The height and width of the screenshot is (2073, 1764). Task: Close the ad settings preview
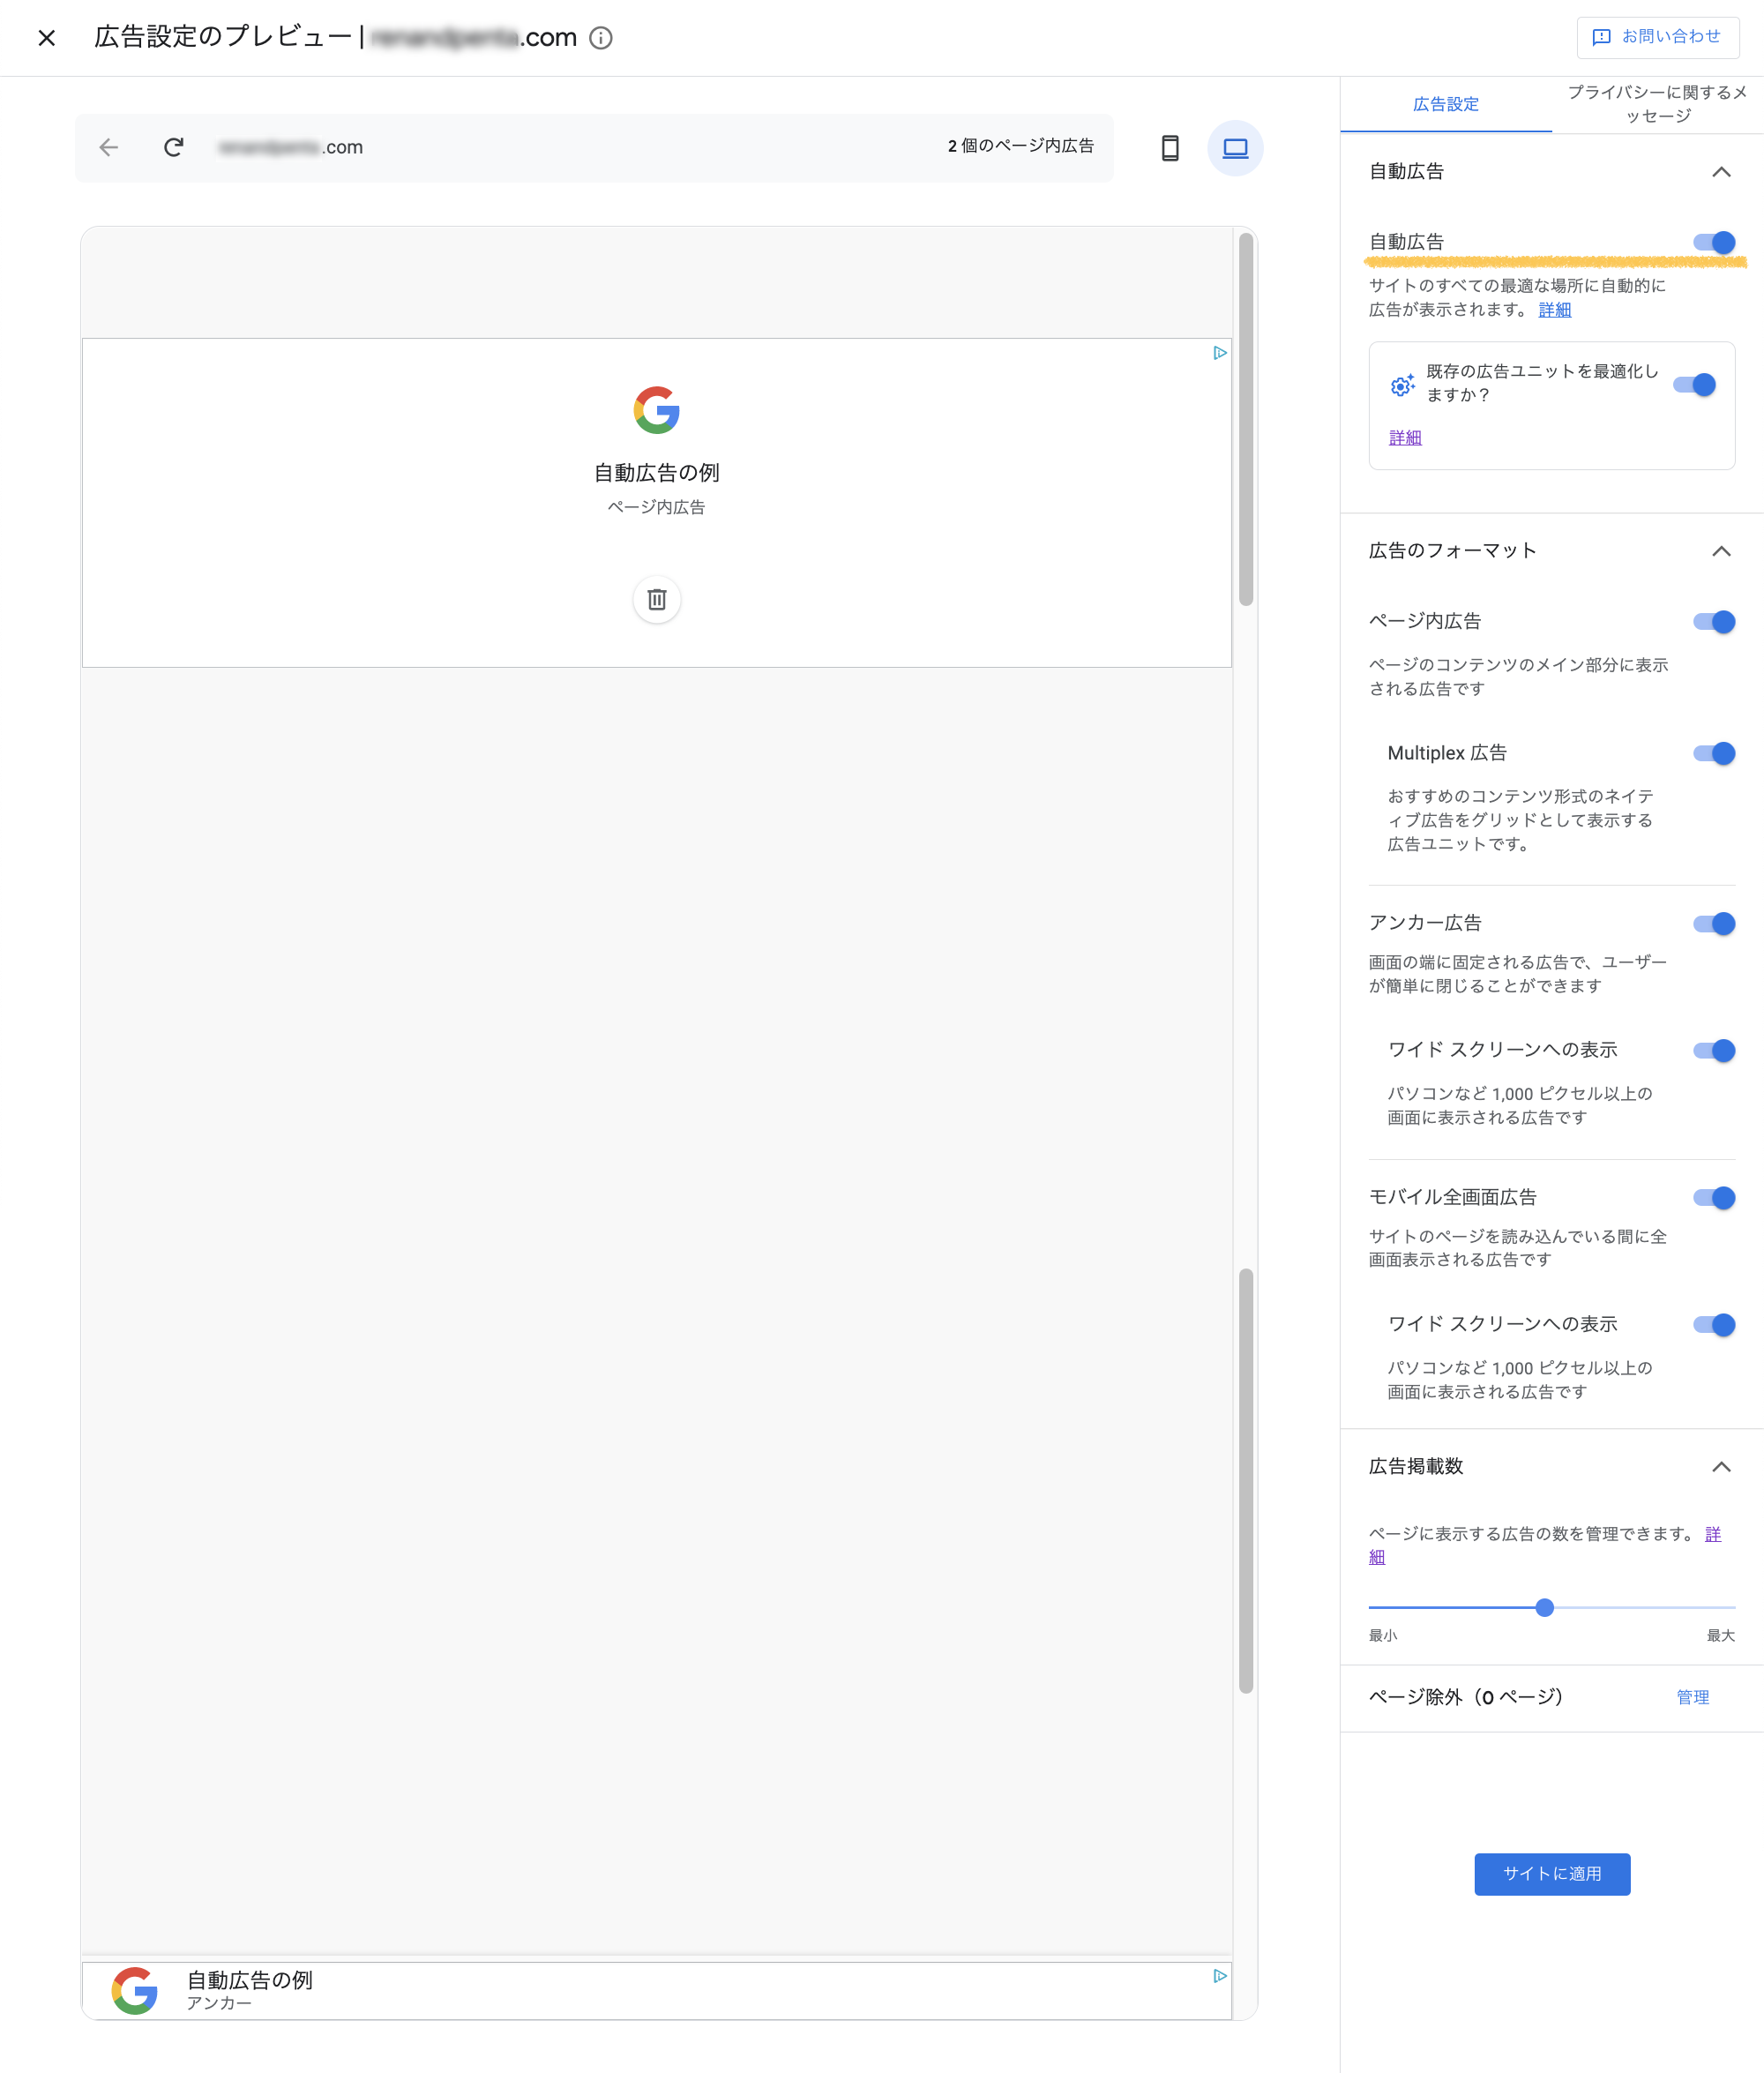(46, 38)
